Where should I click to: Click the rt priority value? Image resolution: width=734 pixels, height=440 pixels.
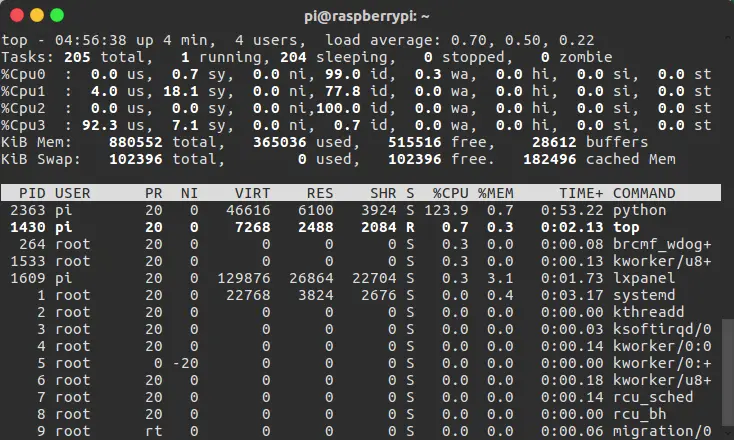pos(154,431)
